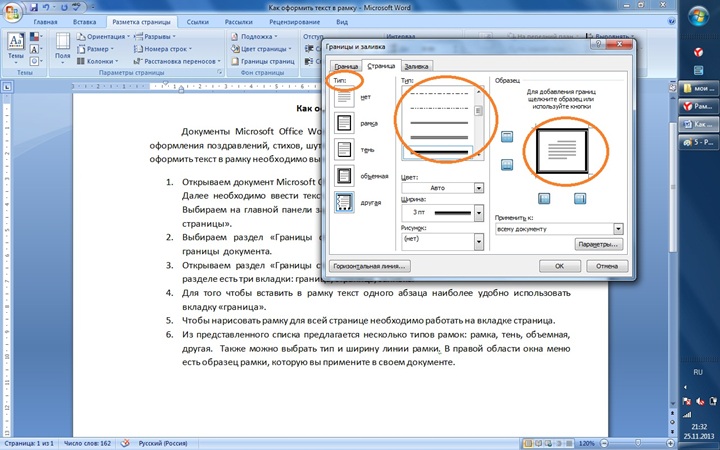Switch to the Рецензирование ribbon tab
This screenshot has width=720, height=450.
tap(294, 22)
